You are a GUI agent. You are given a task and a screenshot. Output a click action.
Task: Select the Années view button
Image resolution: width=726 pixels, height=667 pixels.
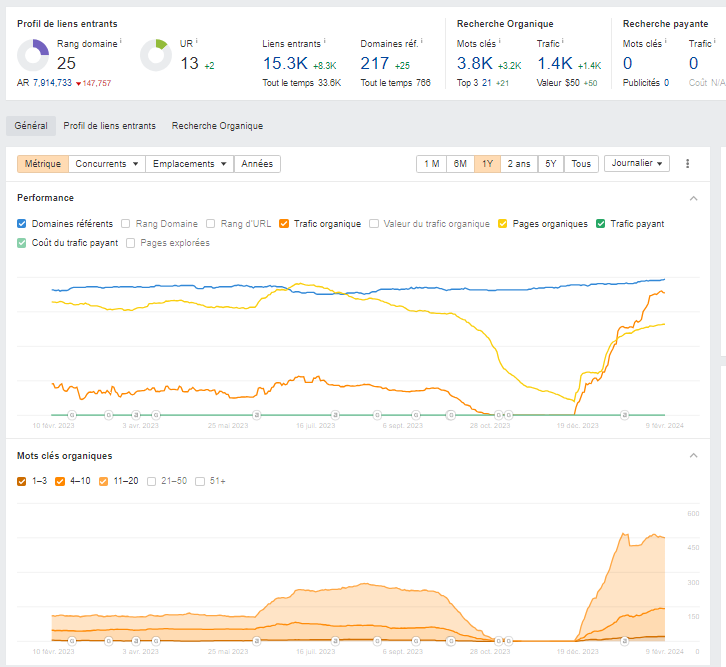[257, 164]
